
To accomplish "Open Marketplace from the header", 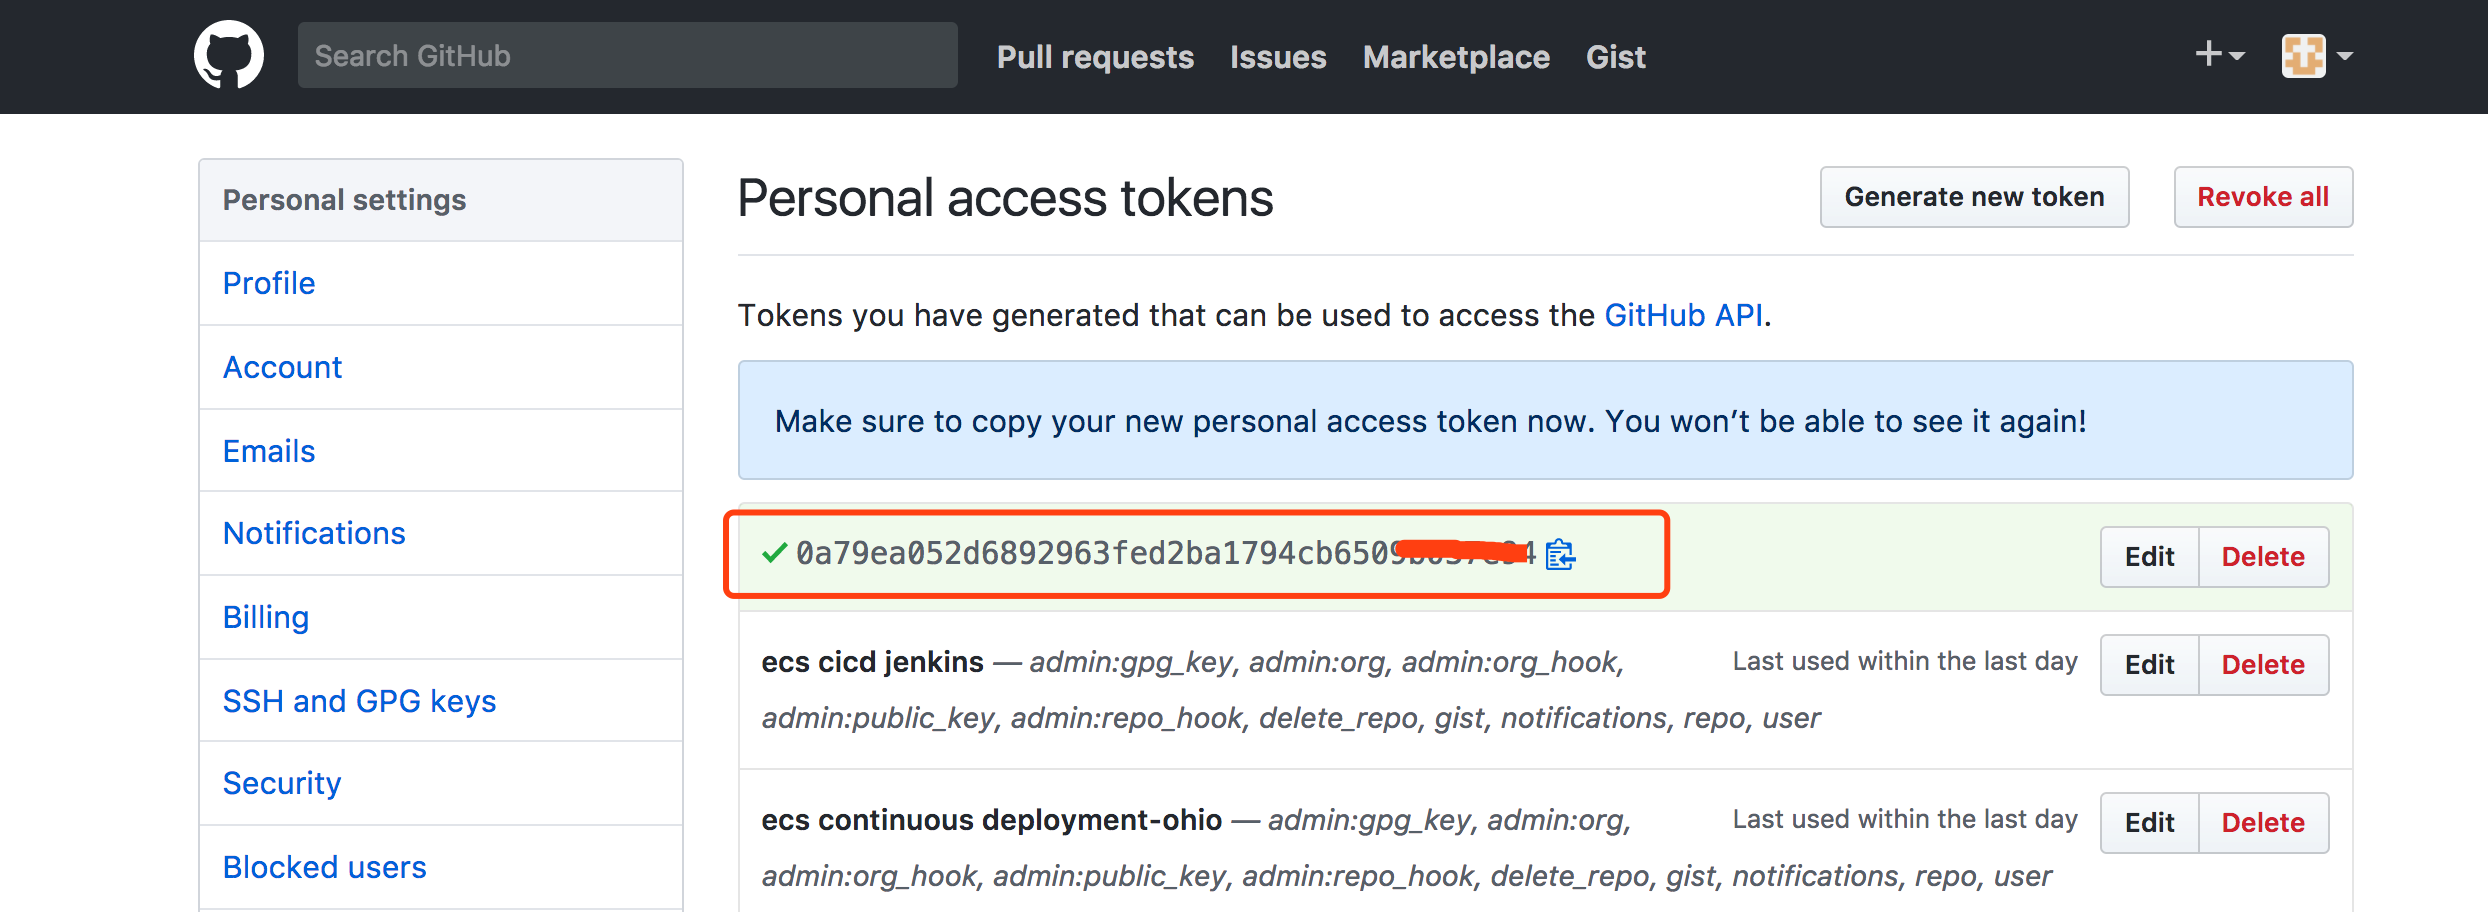I will coord(1456,57).
